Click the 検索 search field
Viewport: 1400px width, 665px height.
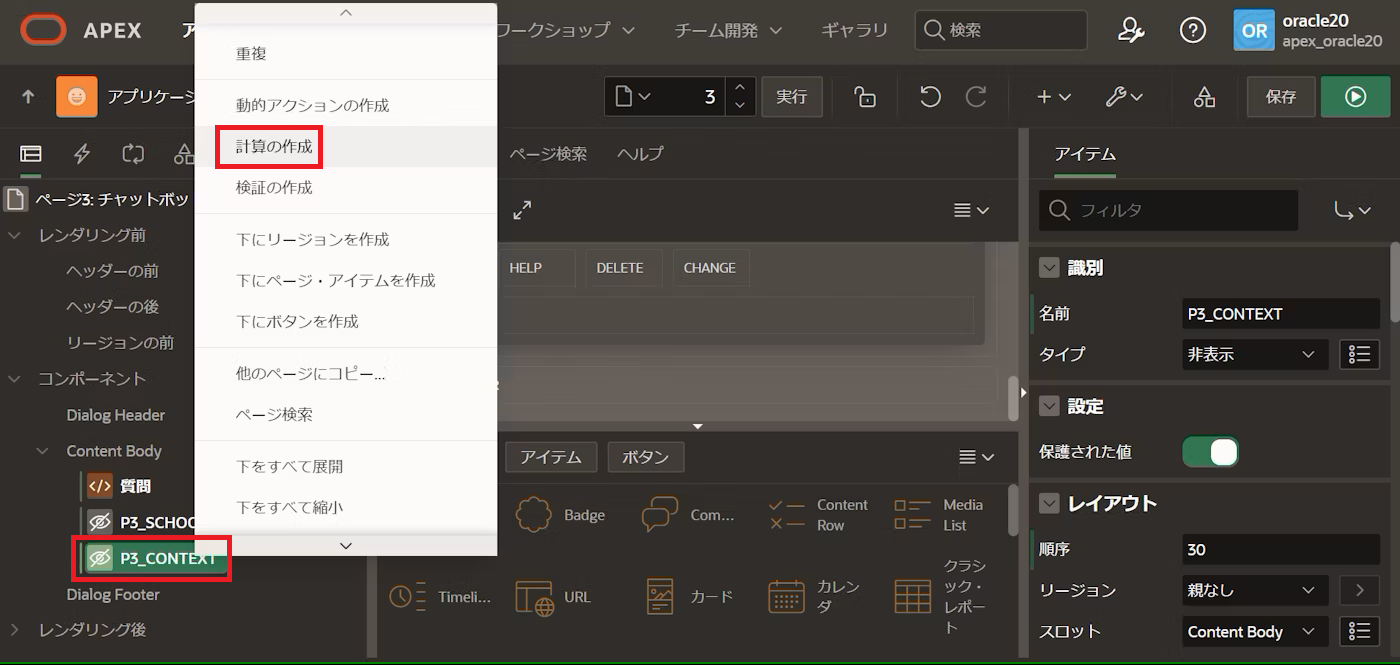pyautogui.click(x=1000, y=30)
